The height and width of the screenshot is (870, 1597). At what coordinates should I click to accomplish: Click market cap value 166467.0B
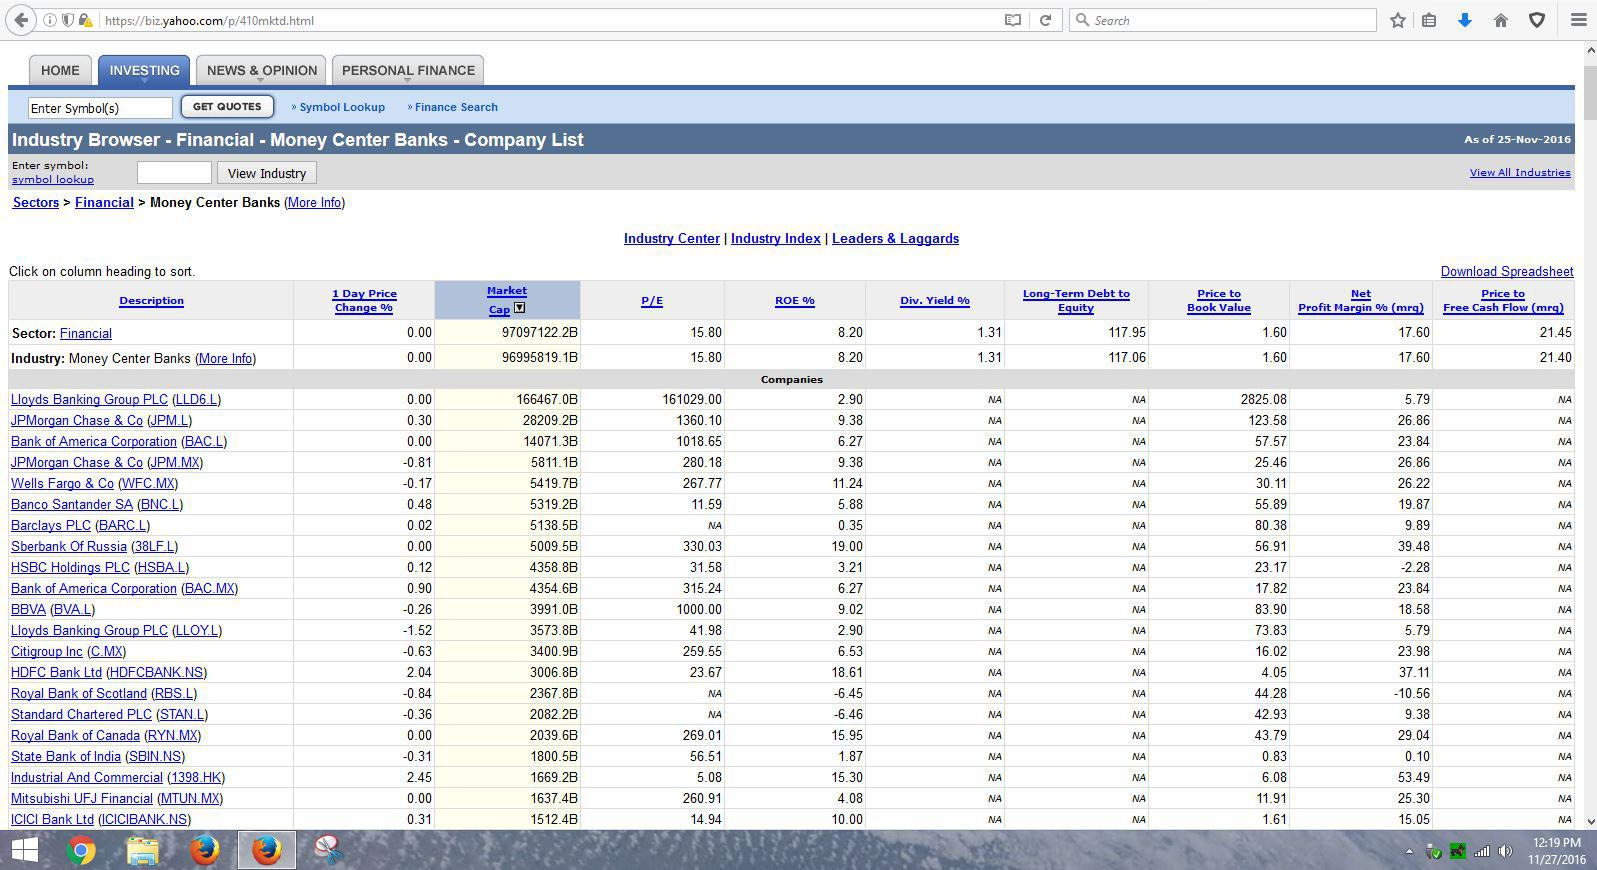pos(547,399)
